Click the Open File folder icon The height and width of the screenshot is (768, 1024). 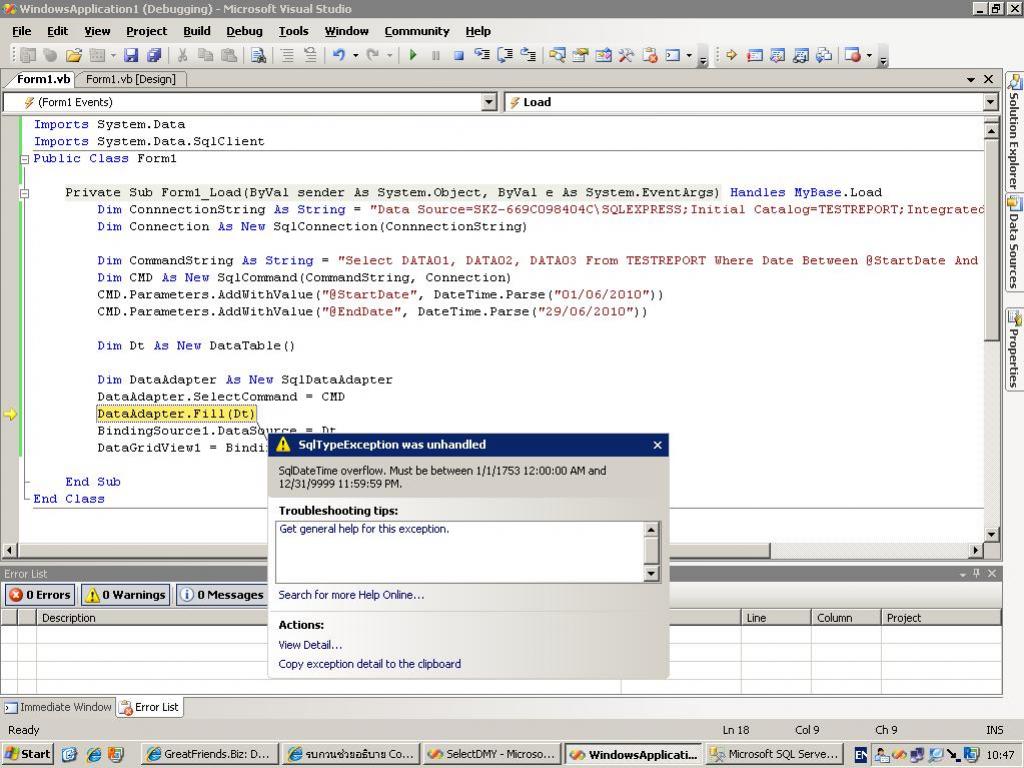[x=73, y=56]
